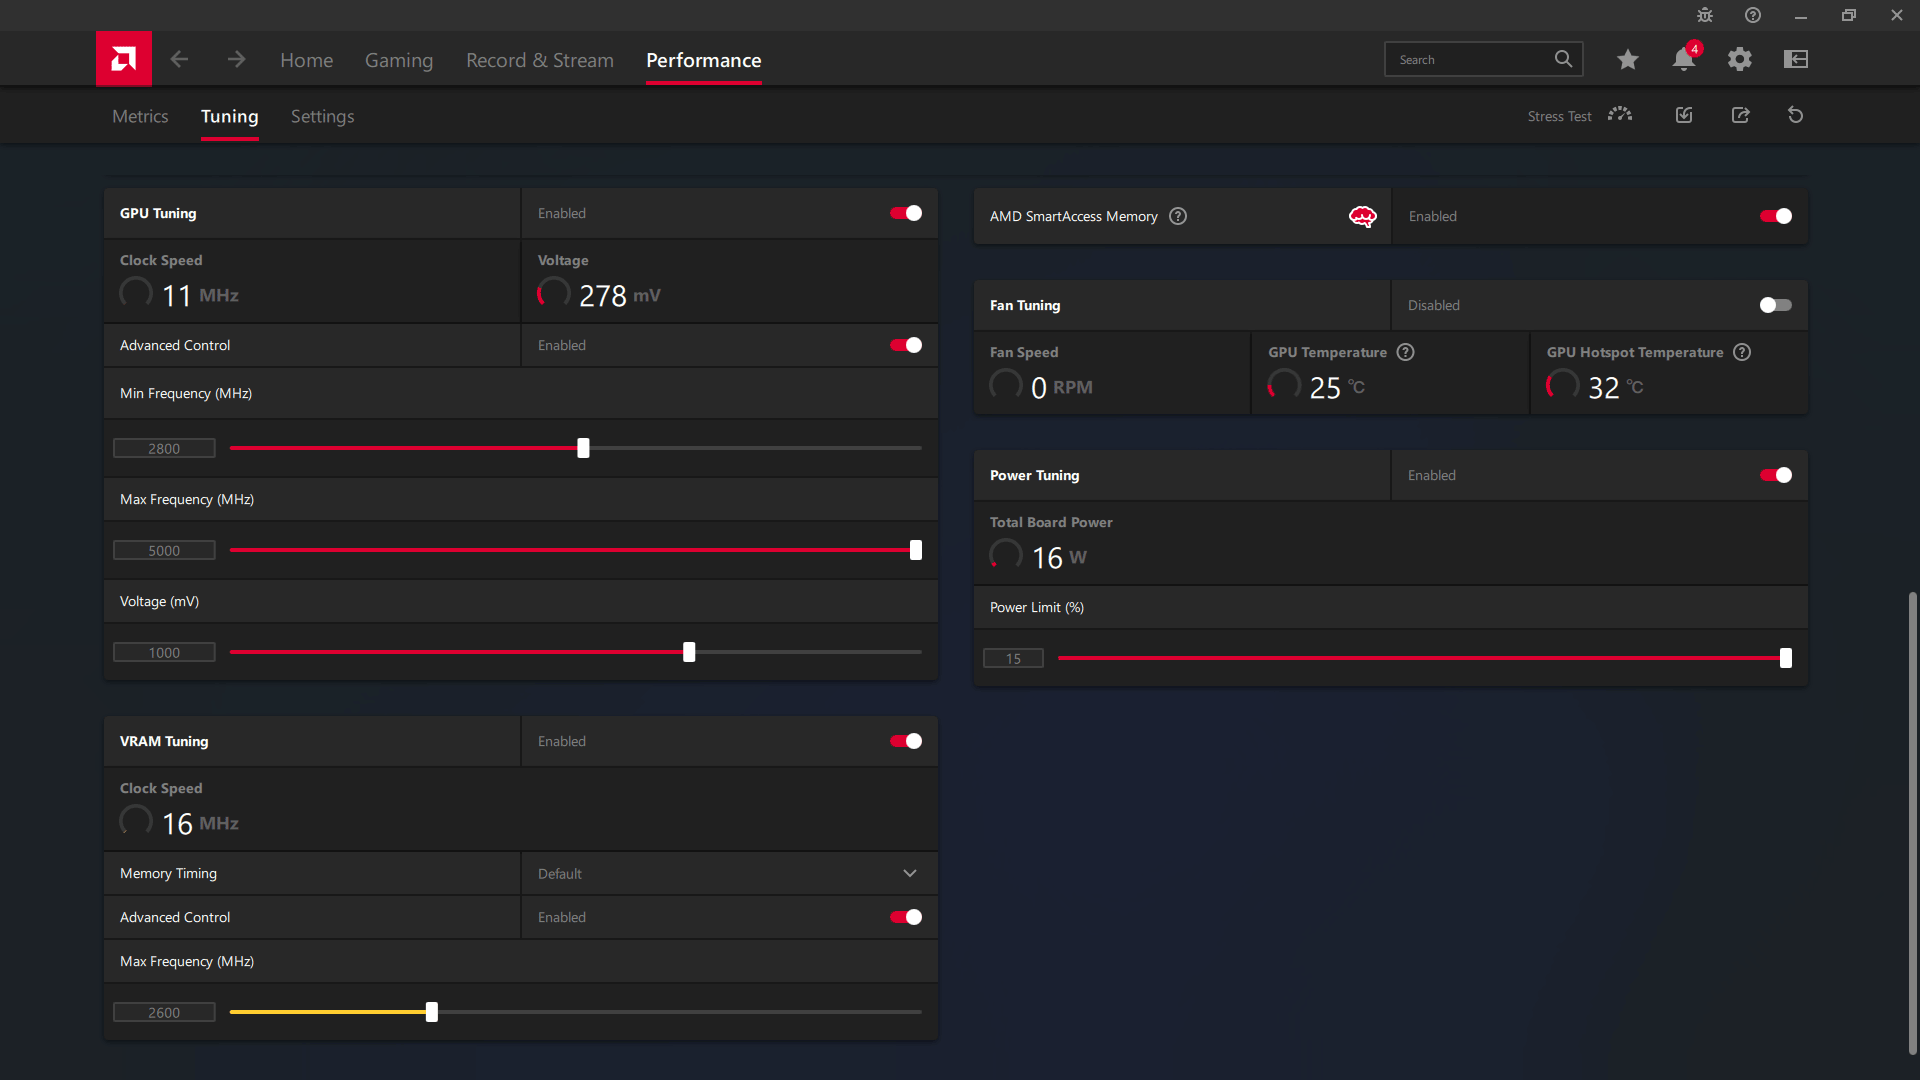
Task: Click the GPU Max Frequency slider handle
Action: [916, 550]
